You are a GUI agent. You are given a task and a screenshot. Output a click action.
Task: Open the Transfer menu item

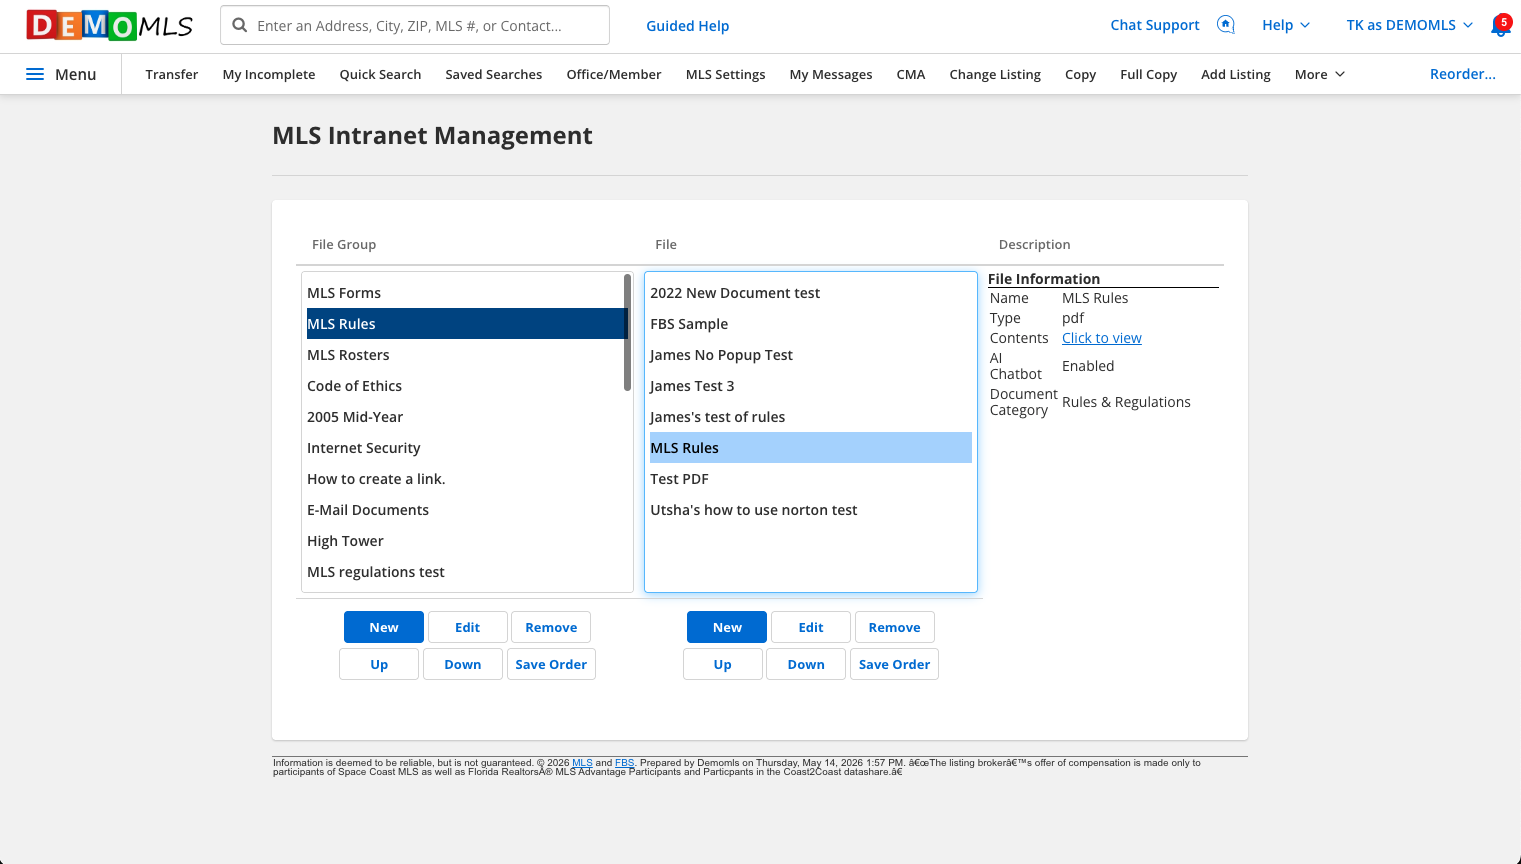tap(172, 74)
